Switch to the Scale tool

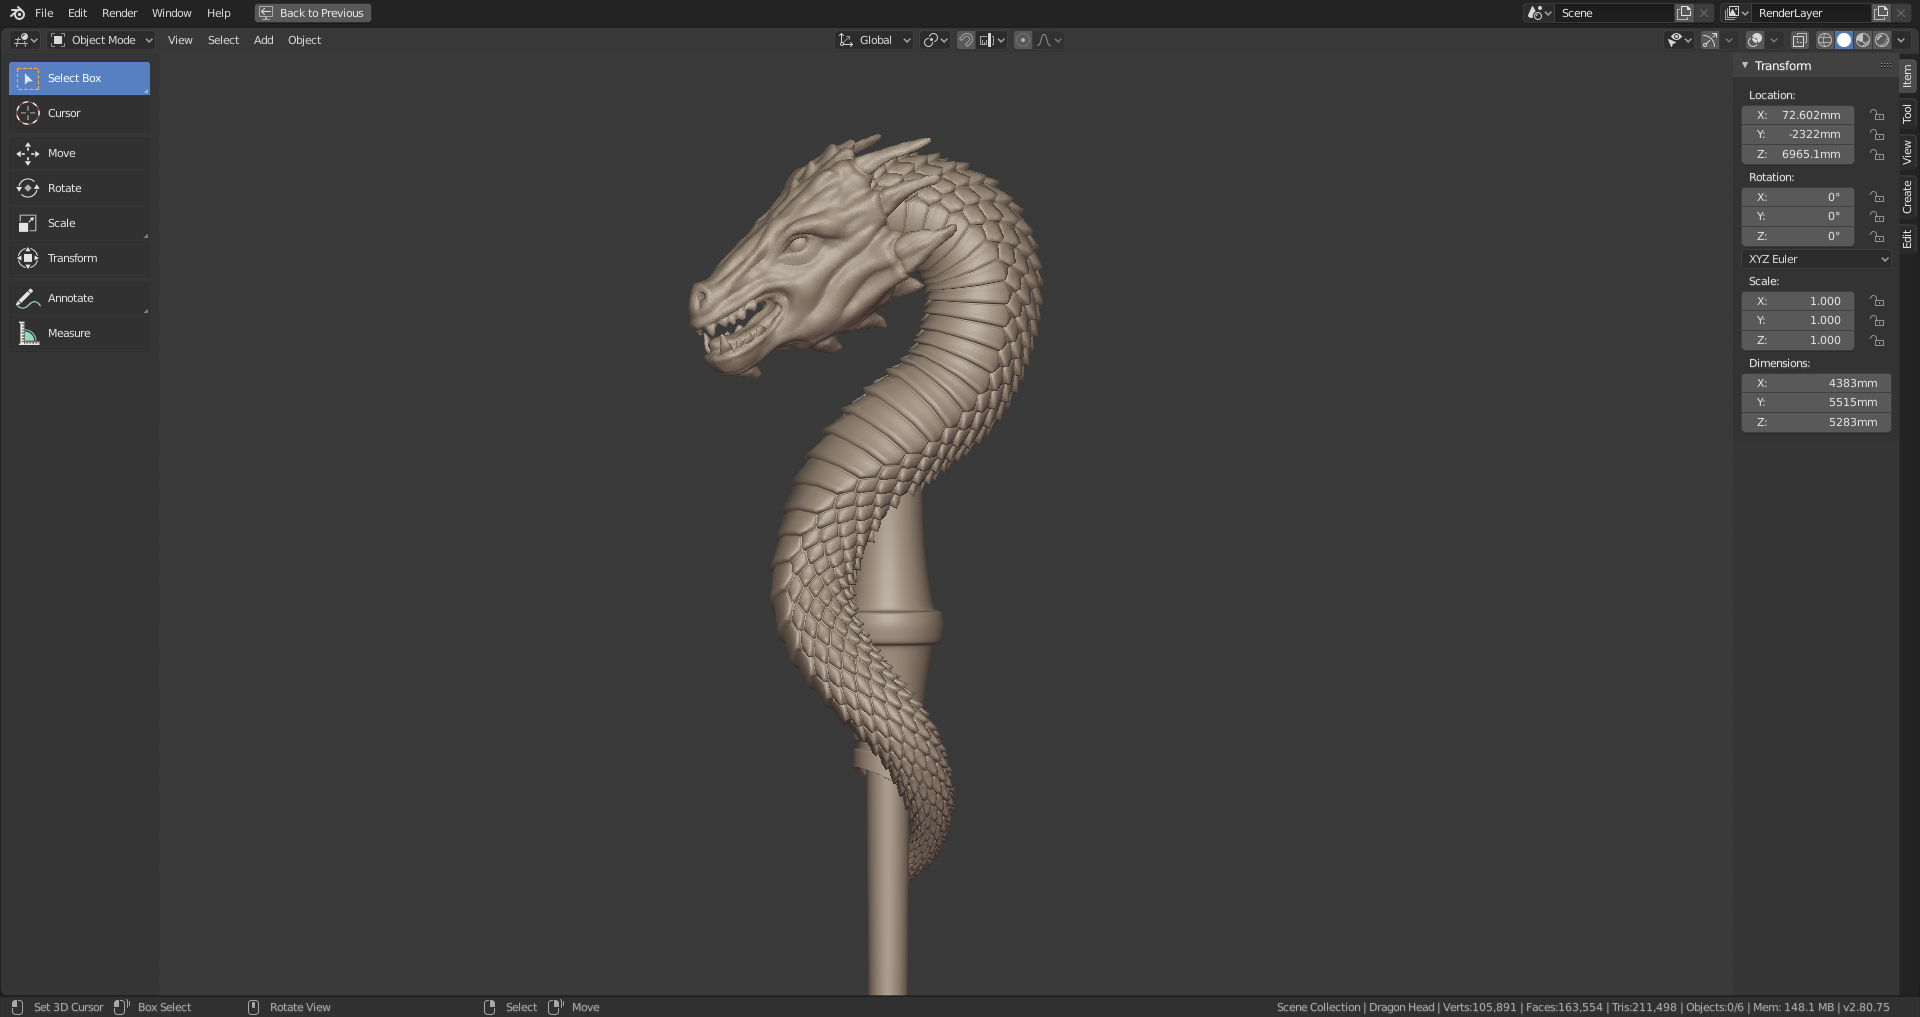[79, 223]
